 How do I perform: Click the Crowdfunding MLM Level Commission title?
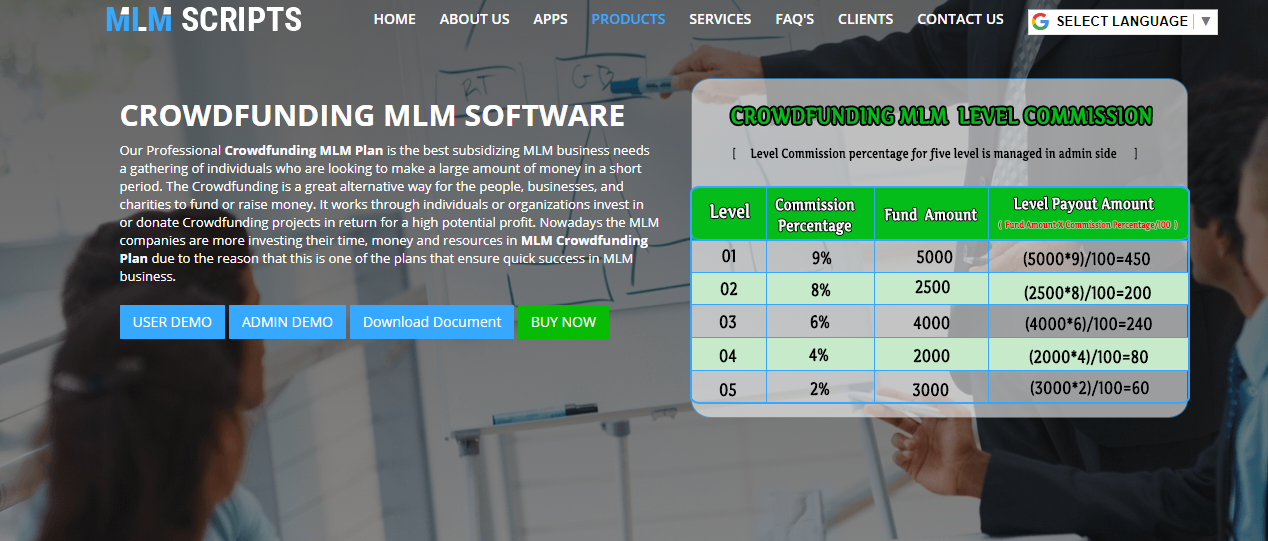tap(940, 116)
